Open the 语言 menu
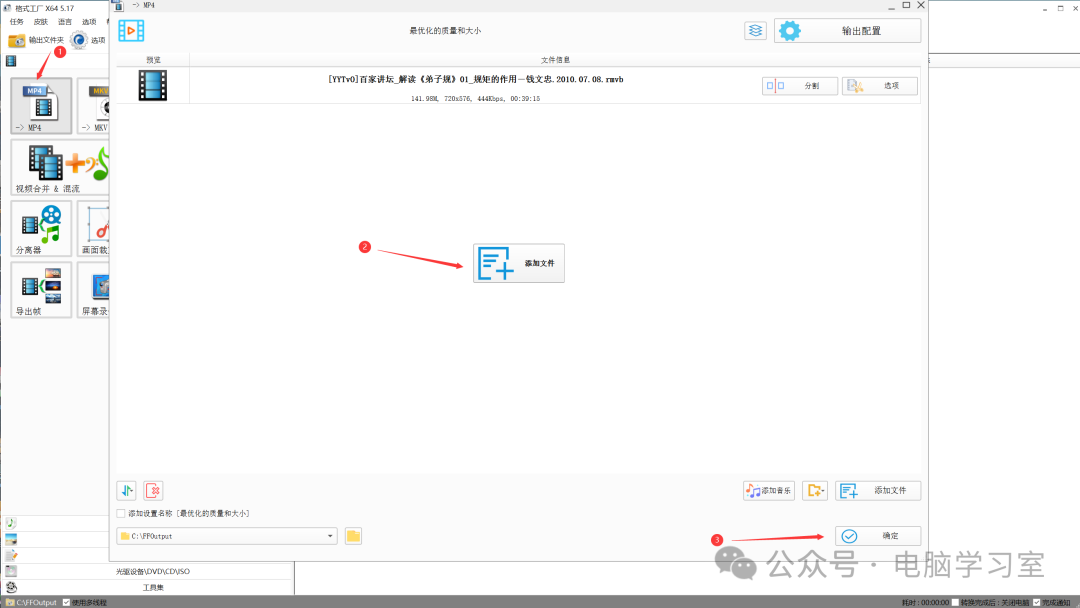This screenshot has width=1080, height=608. (65, 22)
